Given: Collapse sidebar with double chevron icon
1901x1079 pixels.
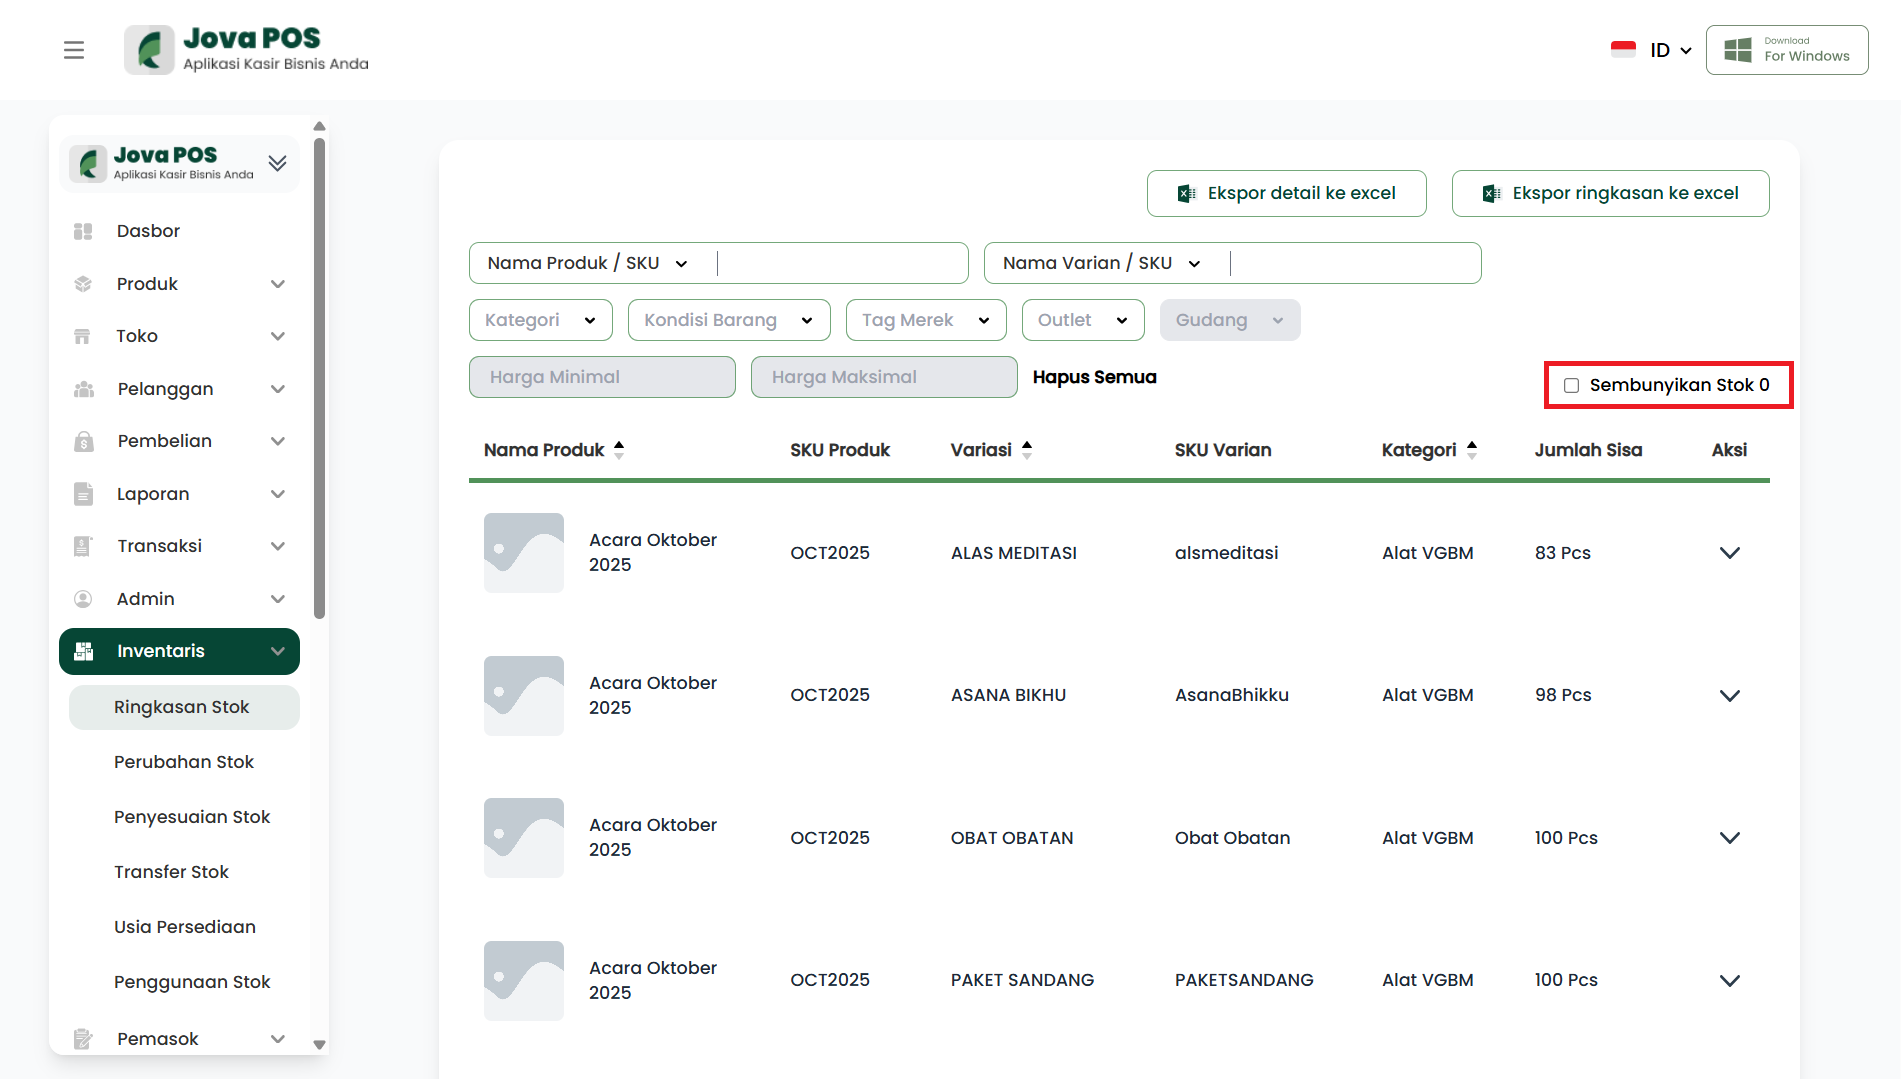Looking at the screenshot, I should point(277,163).
